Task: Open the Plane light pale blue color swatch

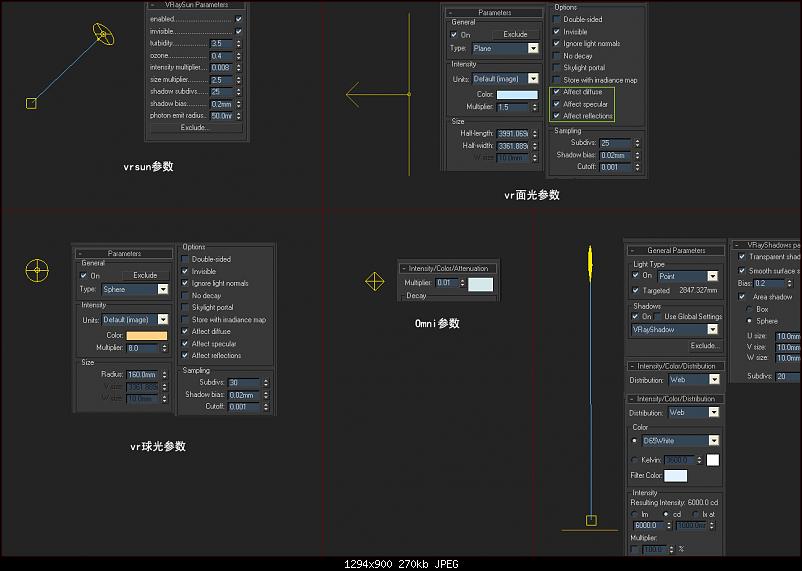Action: click(517, 95)
